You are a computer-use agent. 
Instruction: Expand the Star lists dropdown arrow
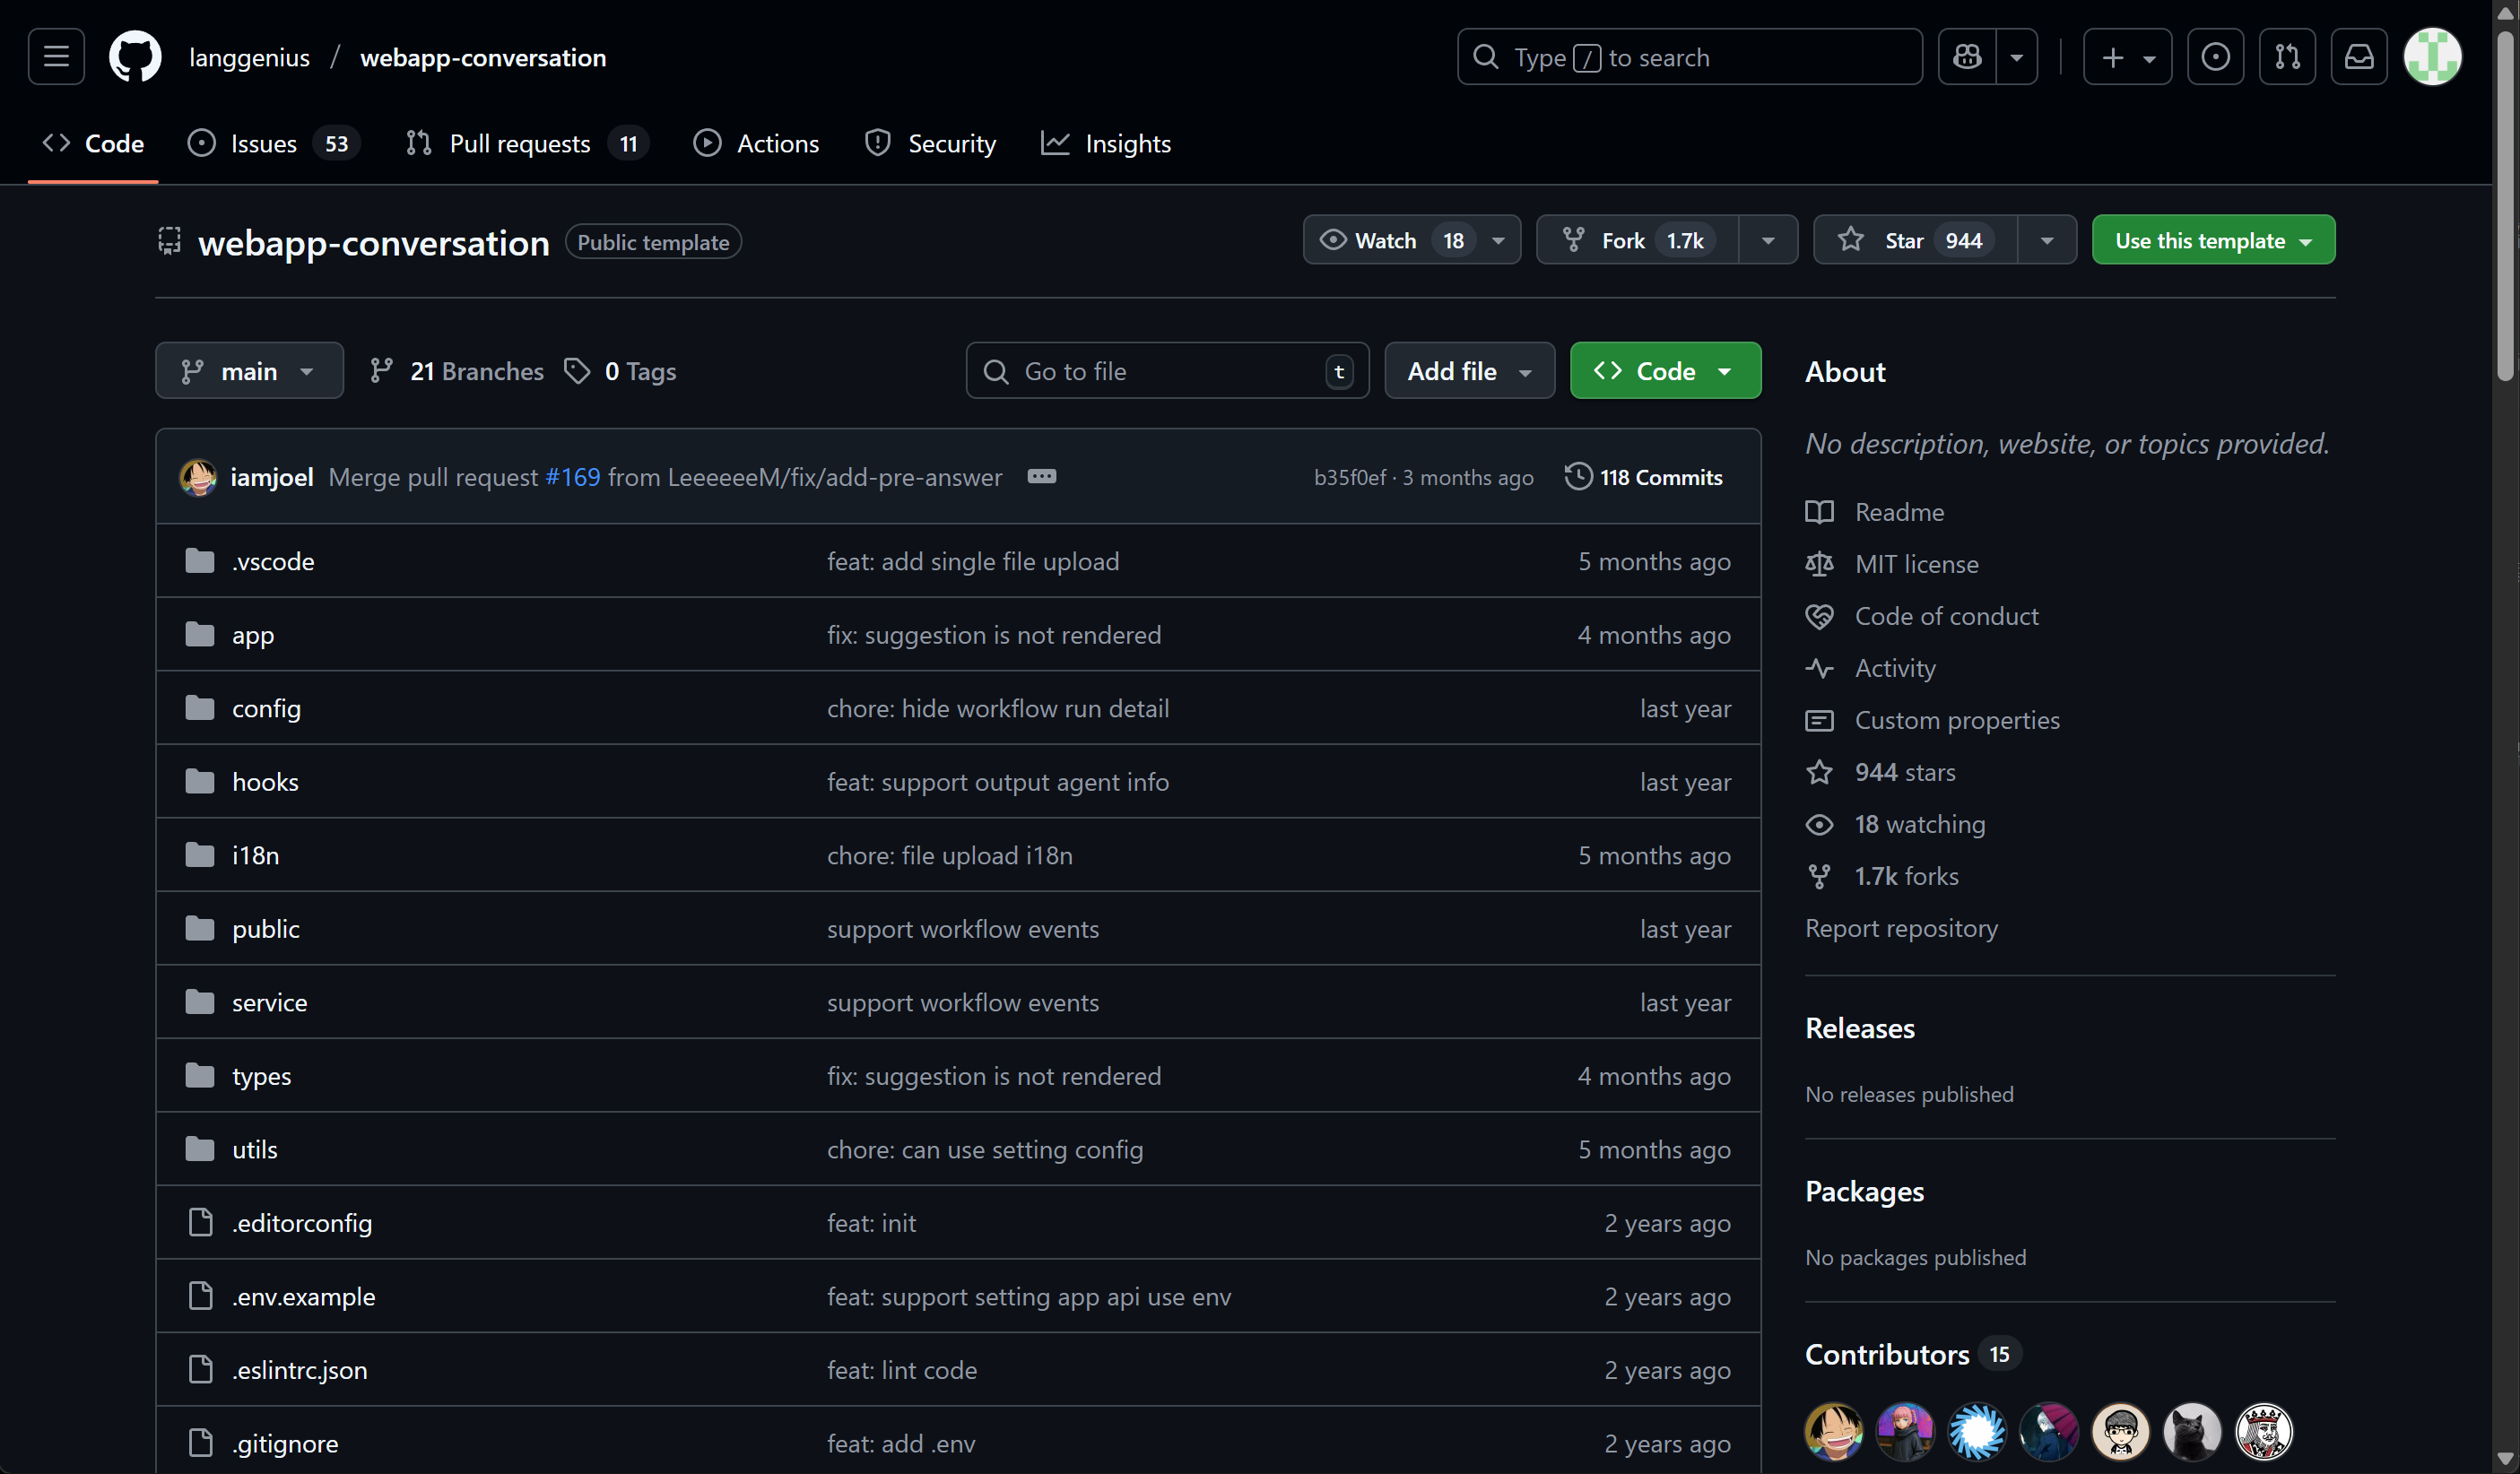(2047, 240)
